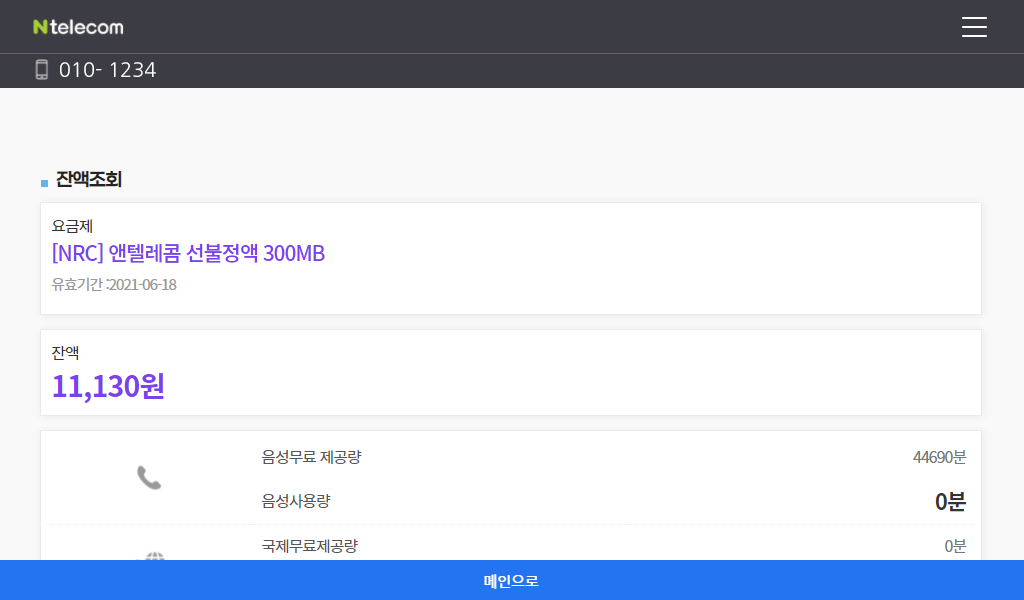
Task: Click the 잔액 label
Action: [x=65, y=353]
